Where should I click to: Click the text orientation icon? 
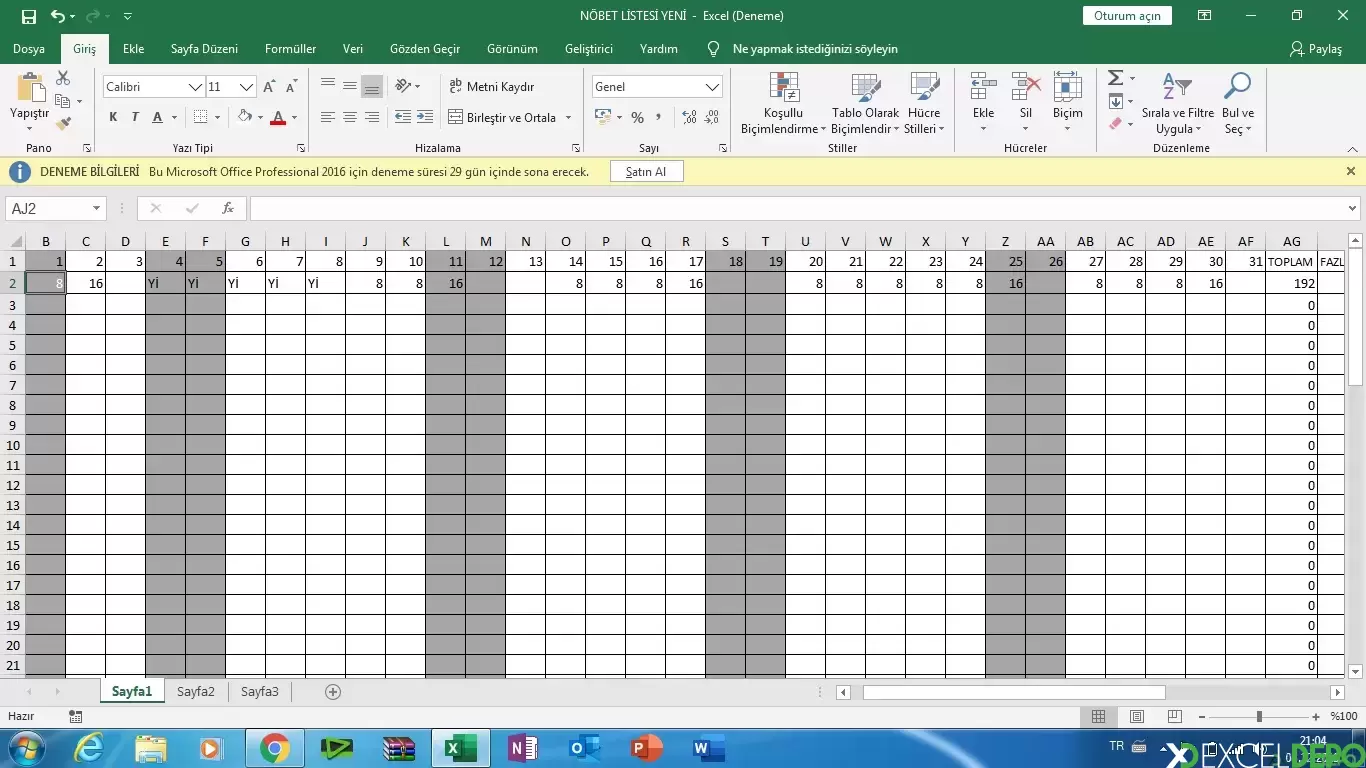pyautogui.click(x=403, y=86)
